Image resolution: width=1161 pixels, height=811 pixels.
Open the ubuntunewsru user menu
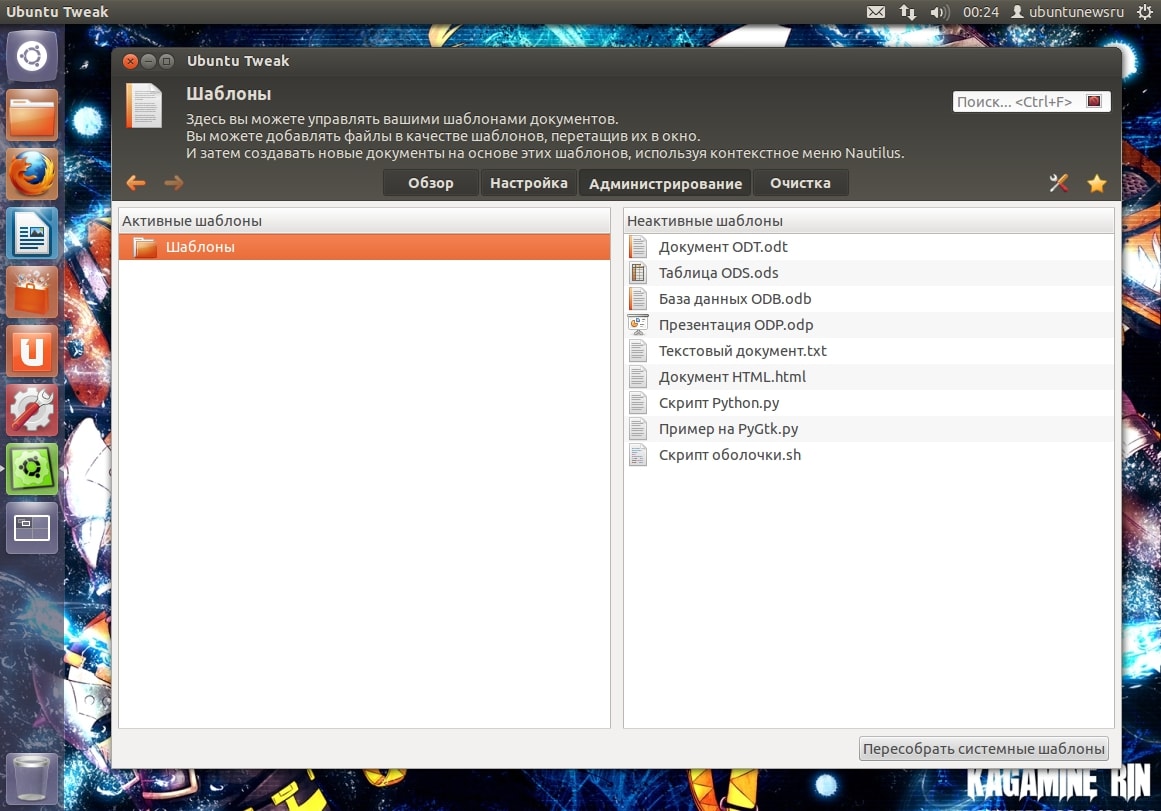pos(1067,12)
